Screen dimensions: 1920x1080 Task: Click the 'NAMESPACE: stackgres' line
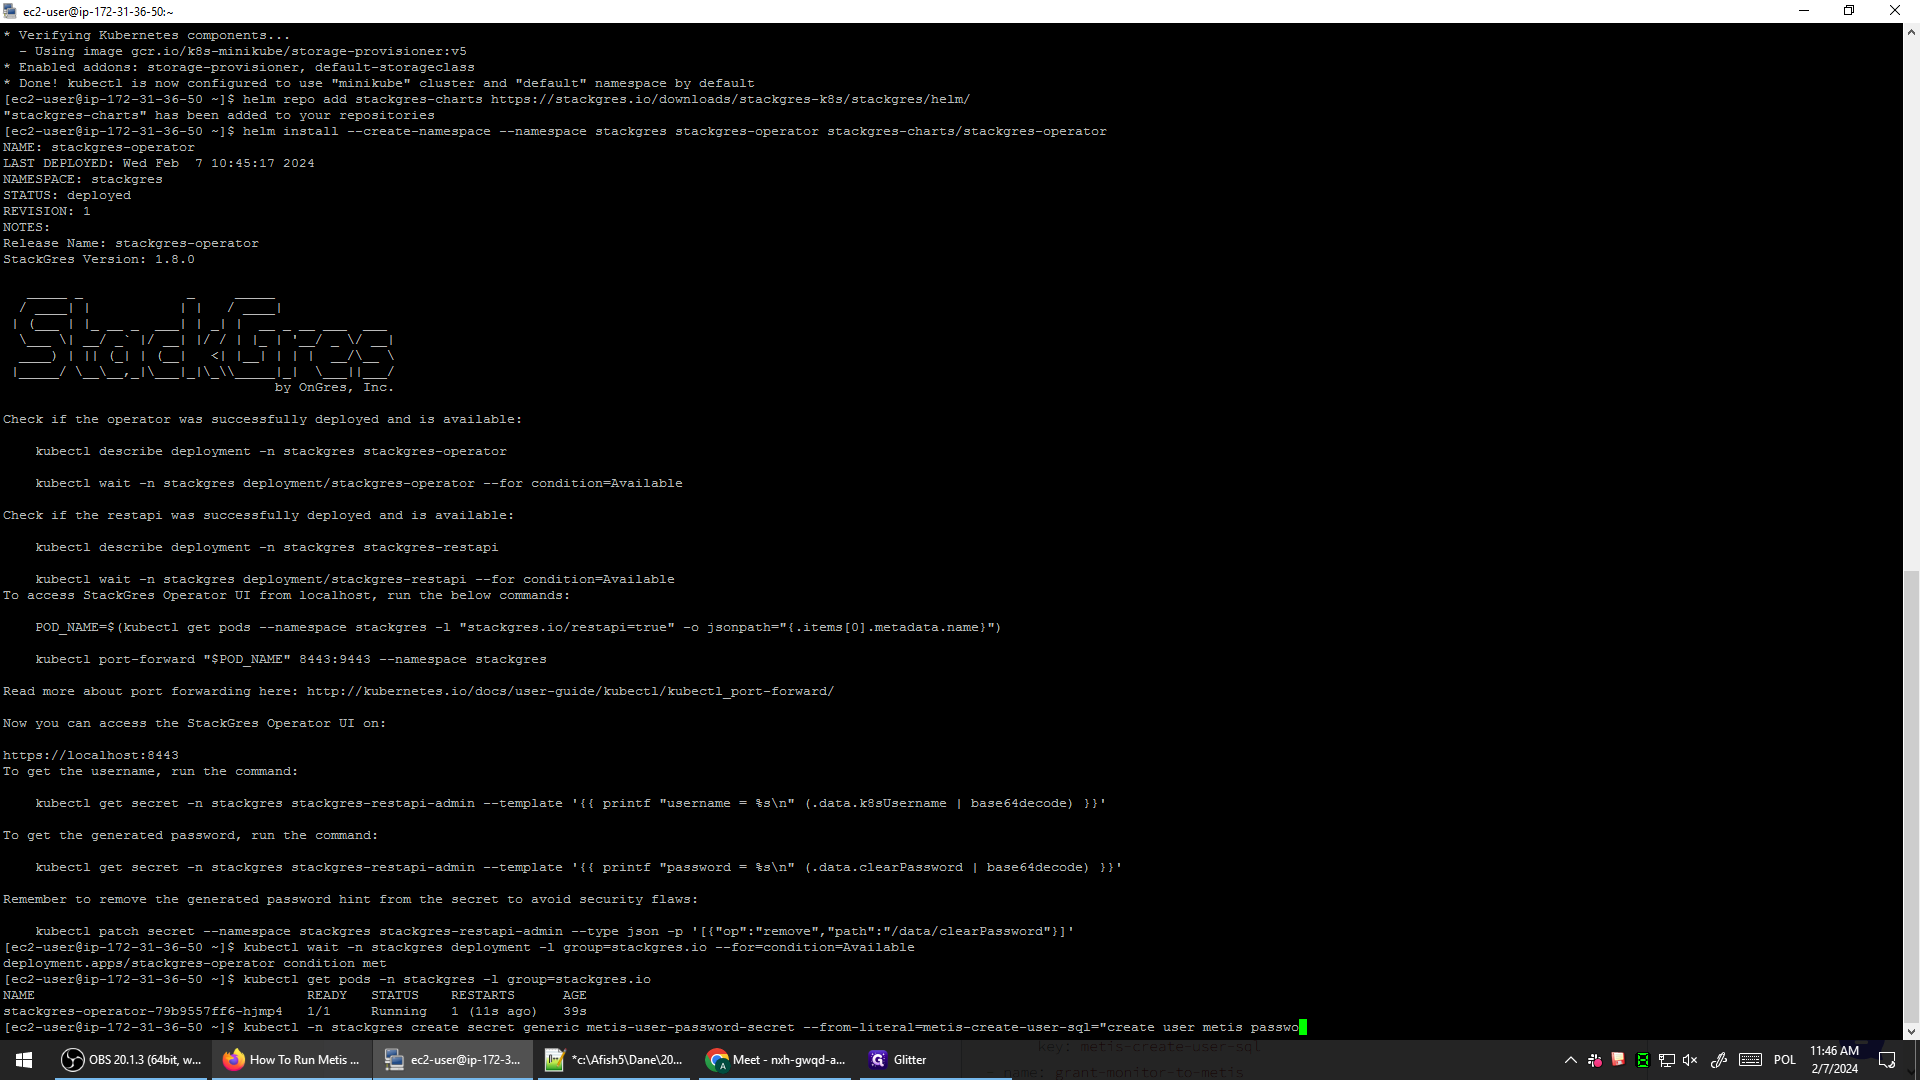coord(83,179)
